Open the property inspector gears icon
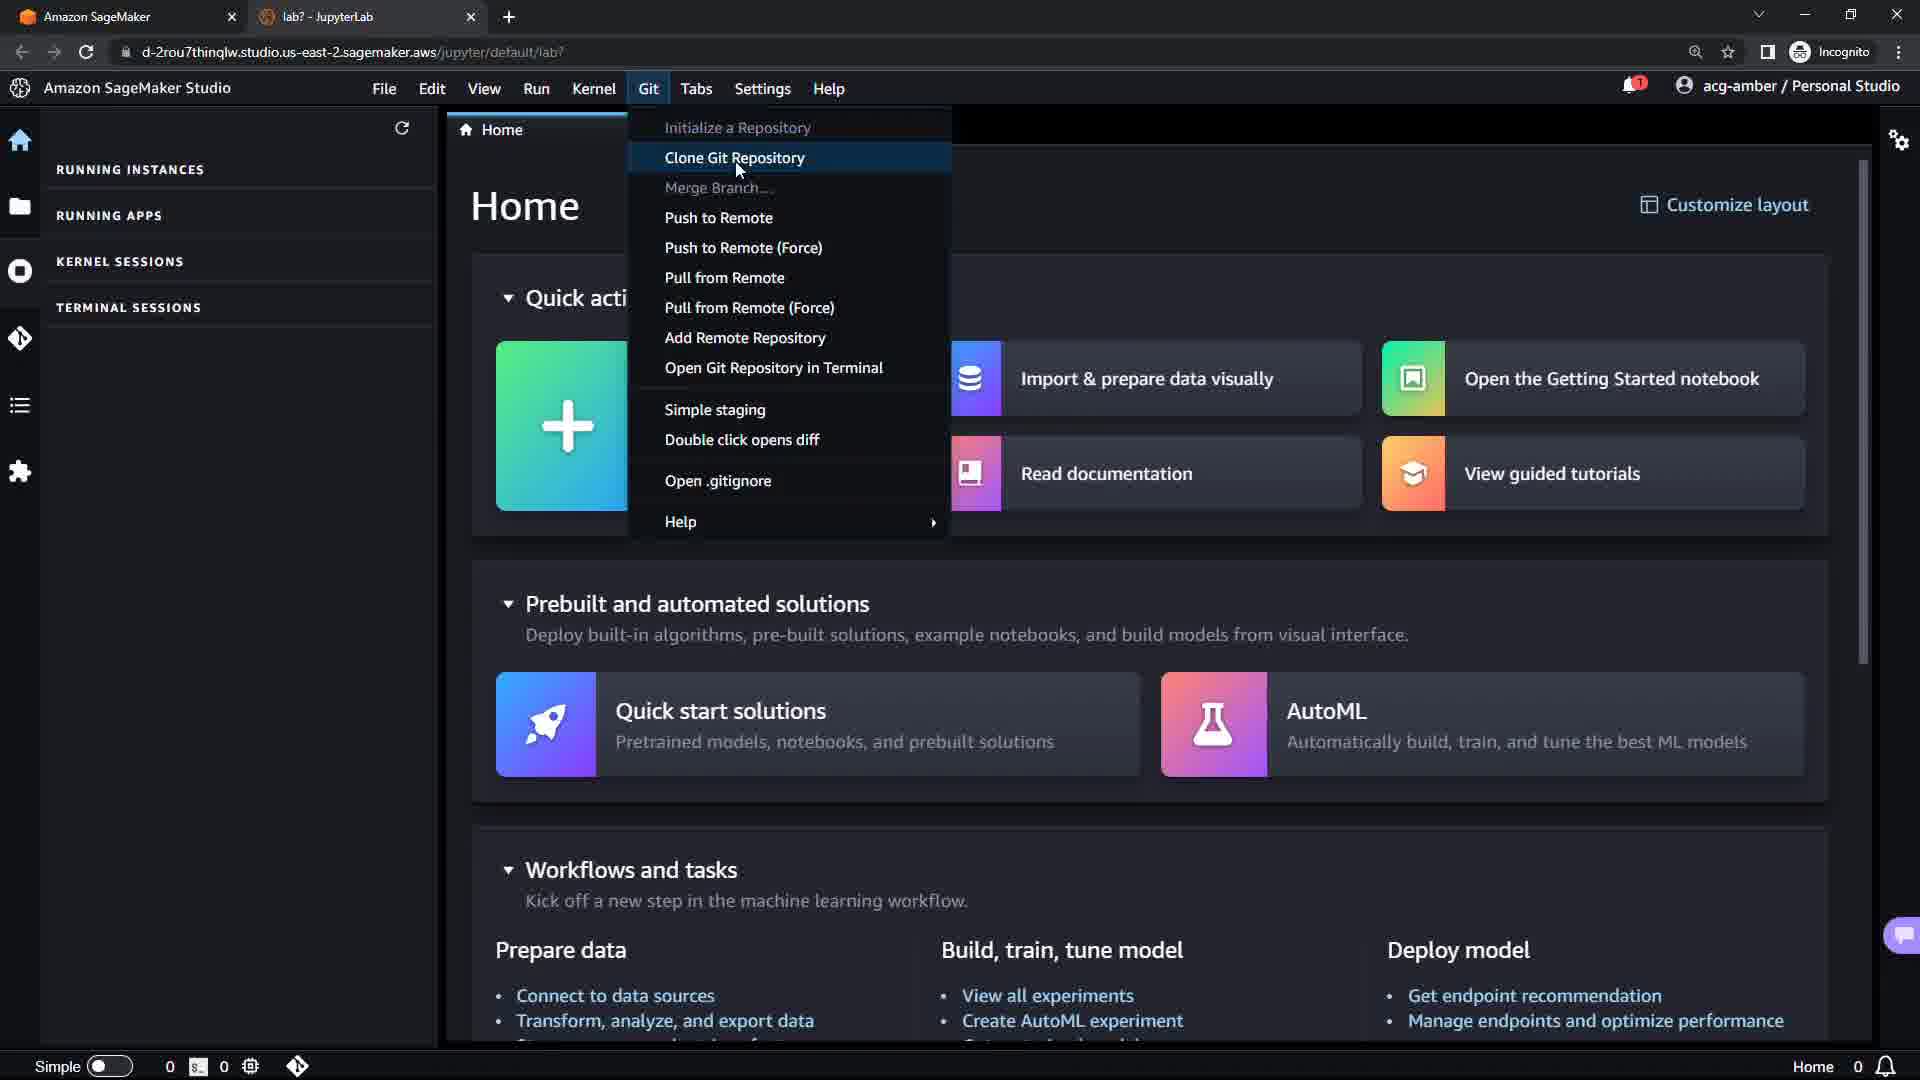 (1898, 140)
